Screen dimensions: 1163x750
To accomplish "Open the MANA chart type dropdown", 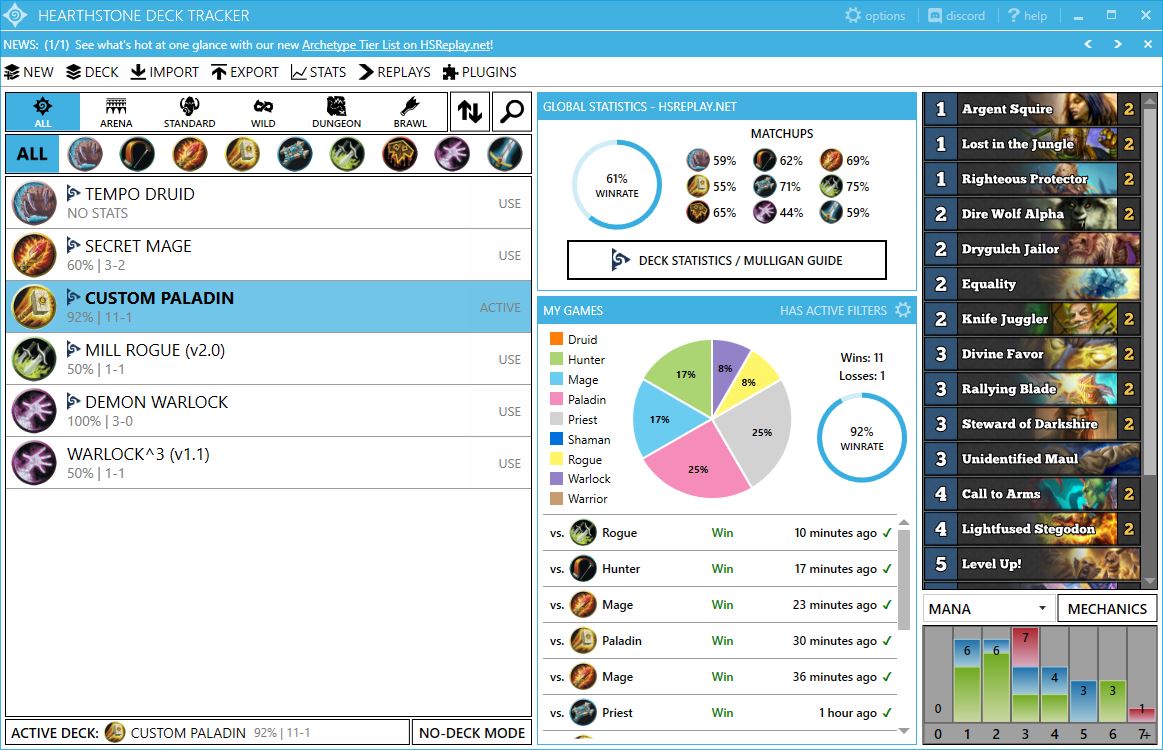I will tap(988, 609).
